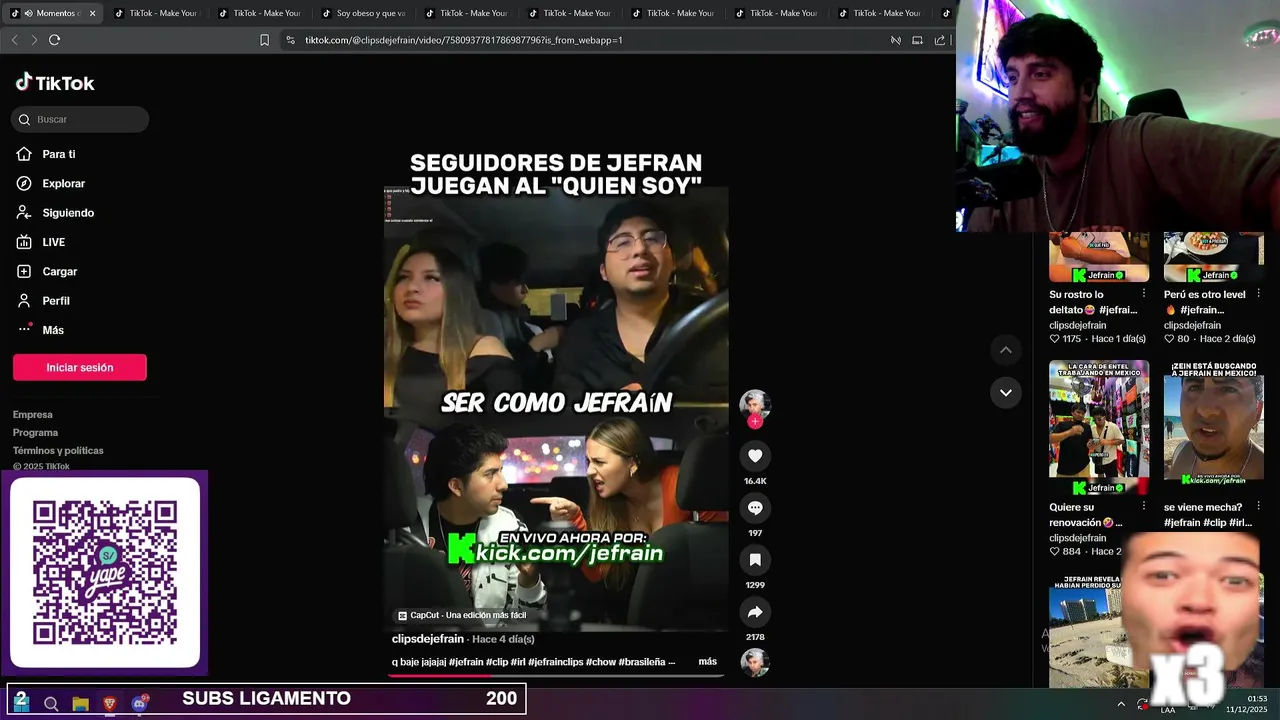Open 'Quiere su renovación' video thumbnail
Viewport: 1280px width, 720px height.
[x=1099, y=427]
